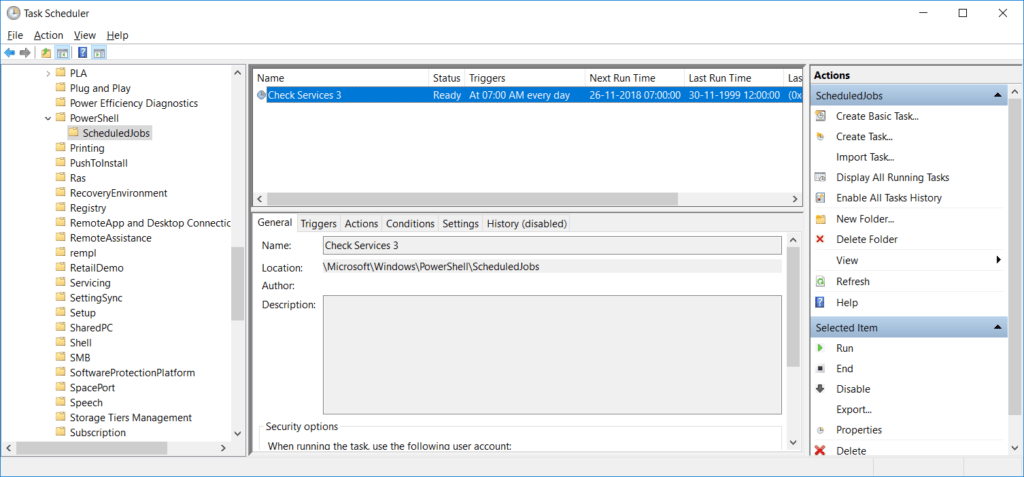Click the blue Help toolbar icon
1024x477 pixels.
tap(82, 53)
